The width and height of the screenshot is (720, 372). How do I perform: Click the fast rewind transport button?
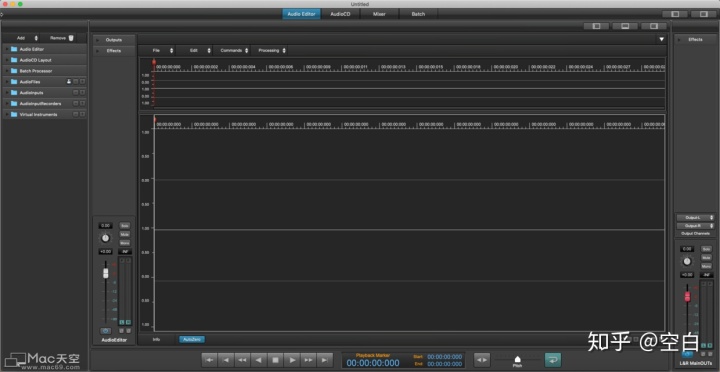[x=242, y=360]
